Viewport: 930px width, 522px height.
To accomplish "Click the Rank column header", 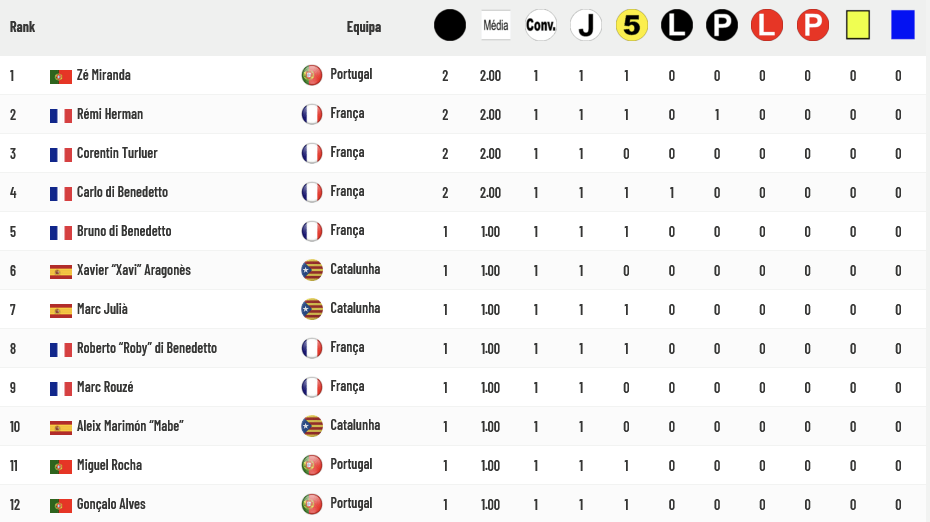I will coord(23,27).
